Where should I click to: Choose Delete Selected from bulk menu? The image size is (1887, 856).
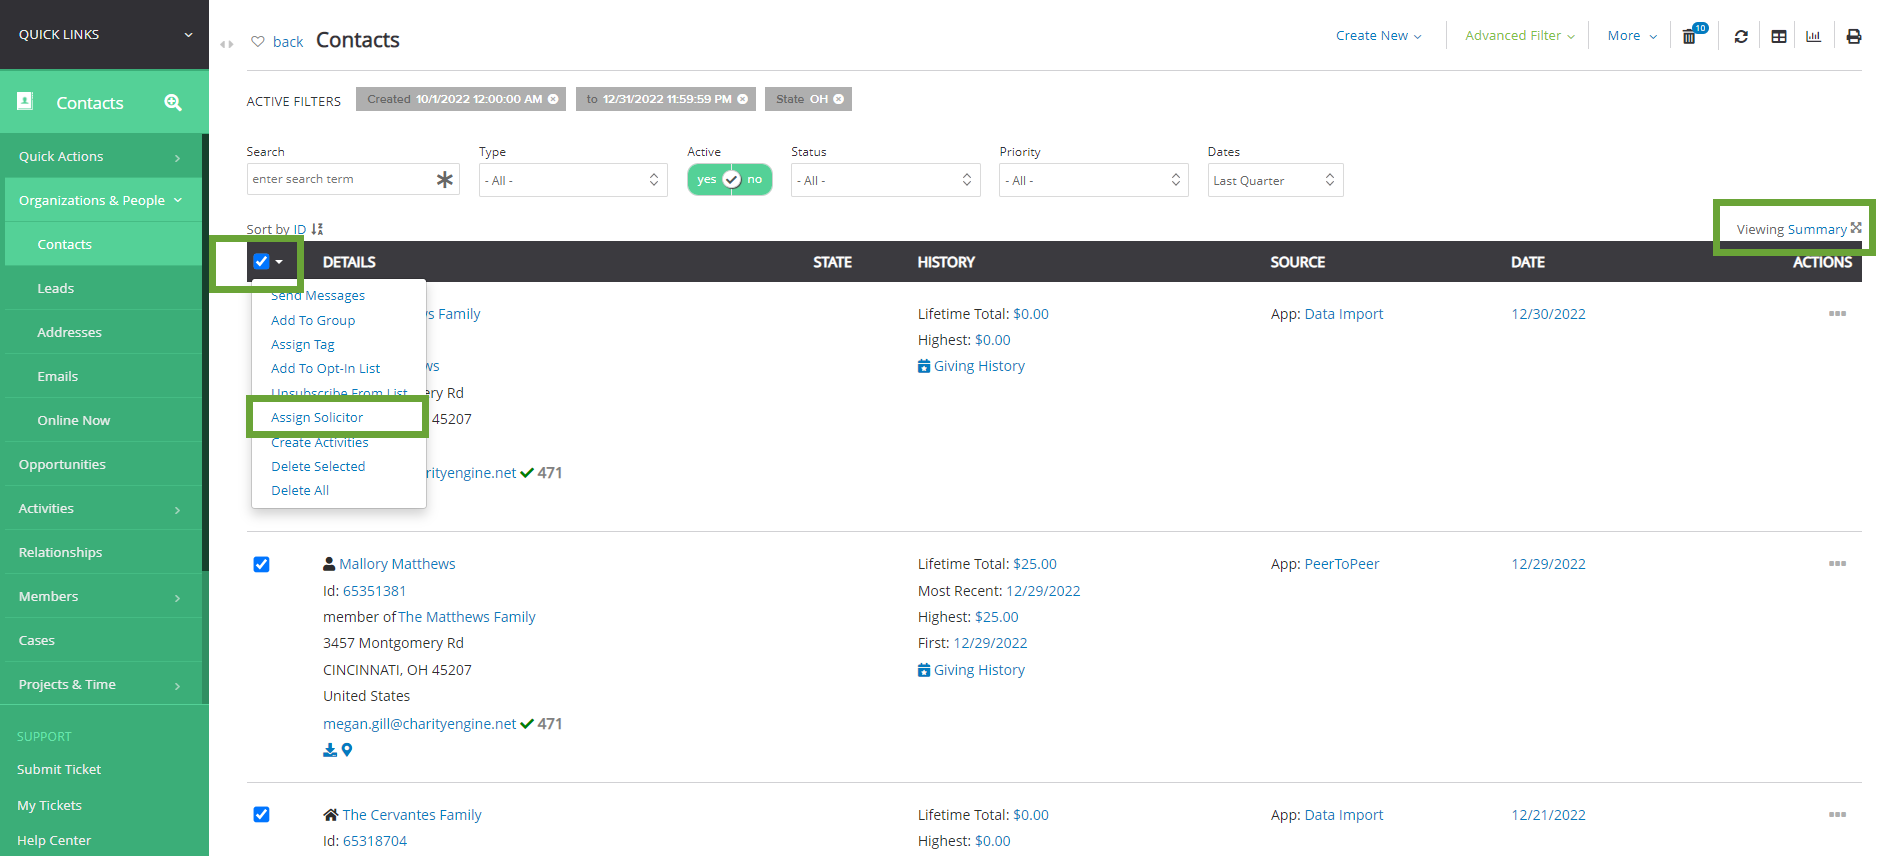coord(318,466)
